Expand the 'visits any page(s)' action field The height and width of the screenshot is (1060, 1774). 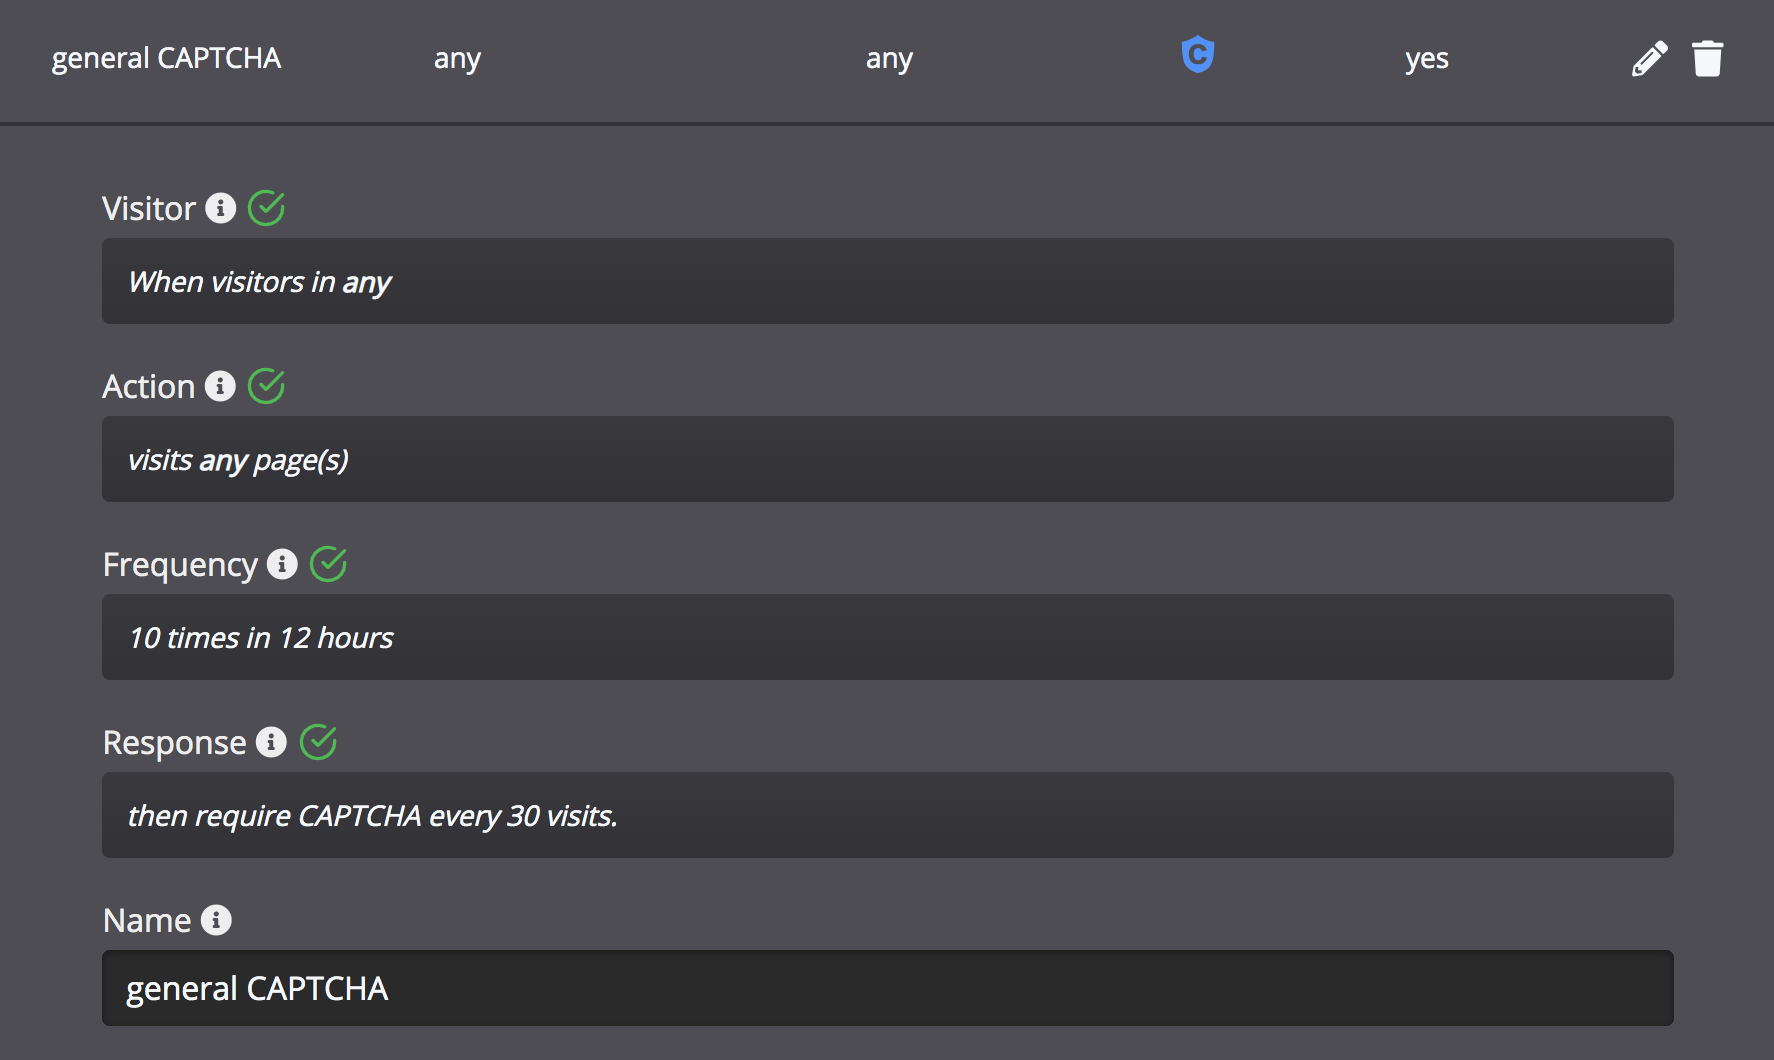click(x=888, y=459)
